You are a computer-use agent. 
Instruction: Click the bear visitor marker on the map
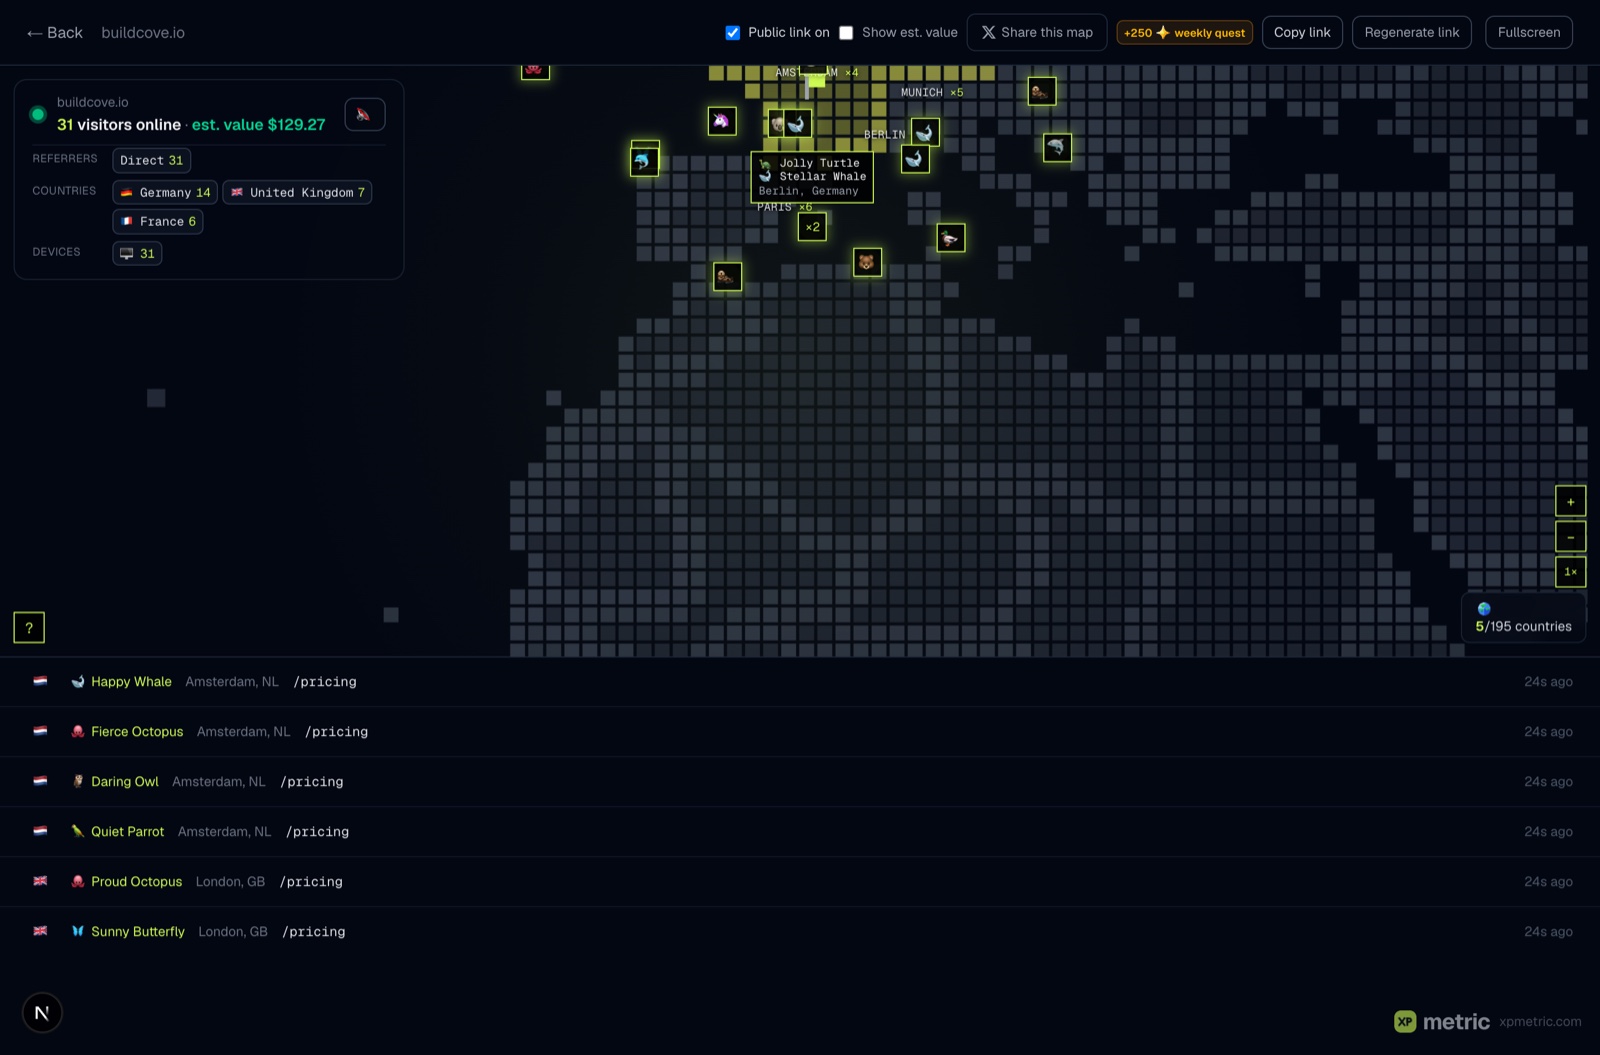(867, 262)
